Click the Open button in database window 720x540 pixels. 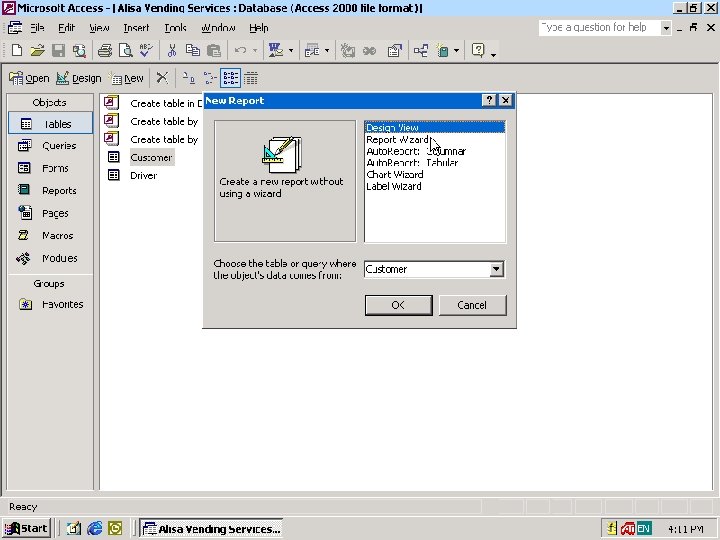click(29, 79)
